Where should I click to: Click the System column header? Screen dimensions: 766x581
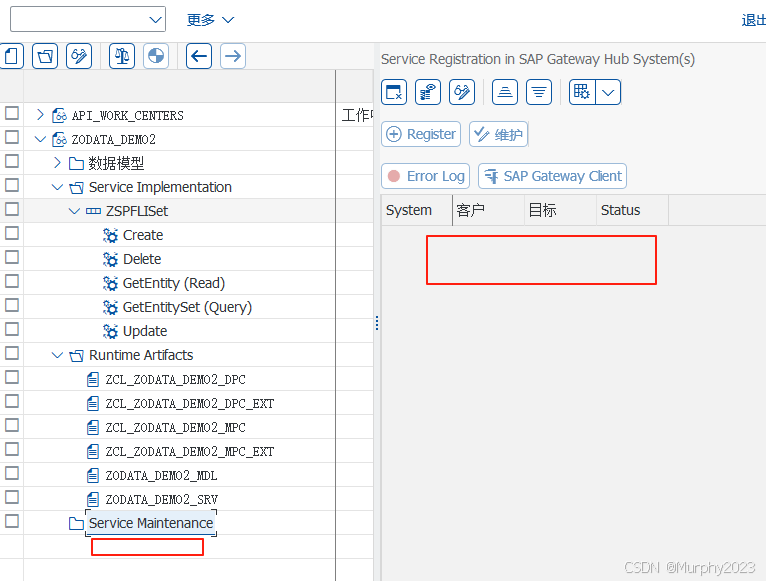pos(417,210)
